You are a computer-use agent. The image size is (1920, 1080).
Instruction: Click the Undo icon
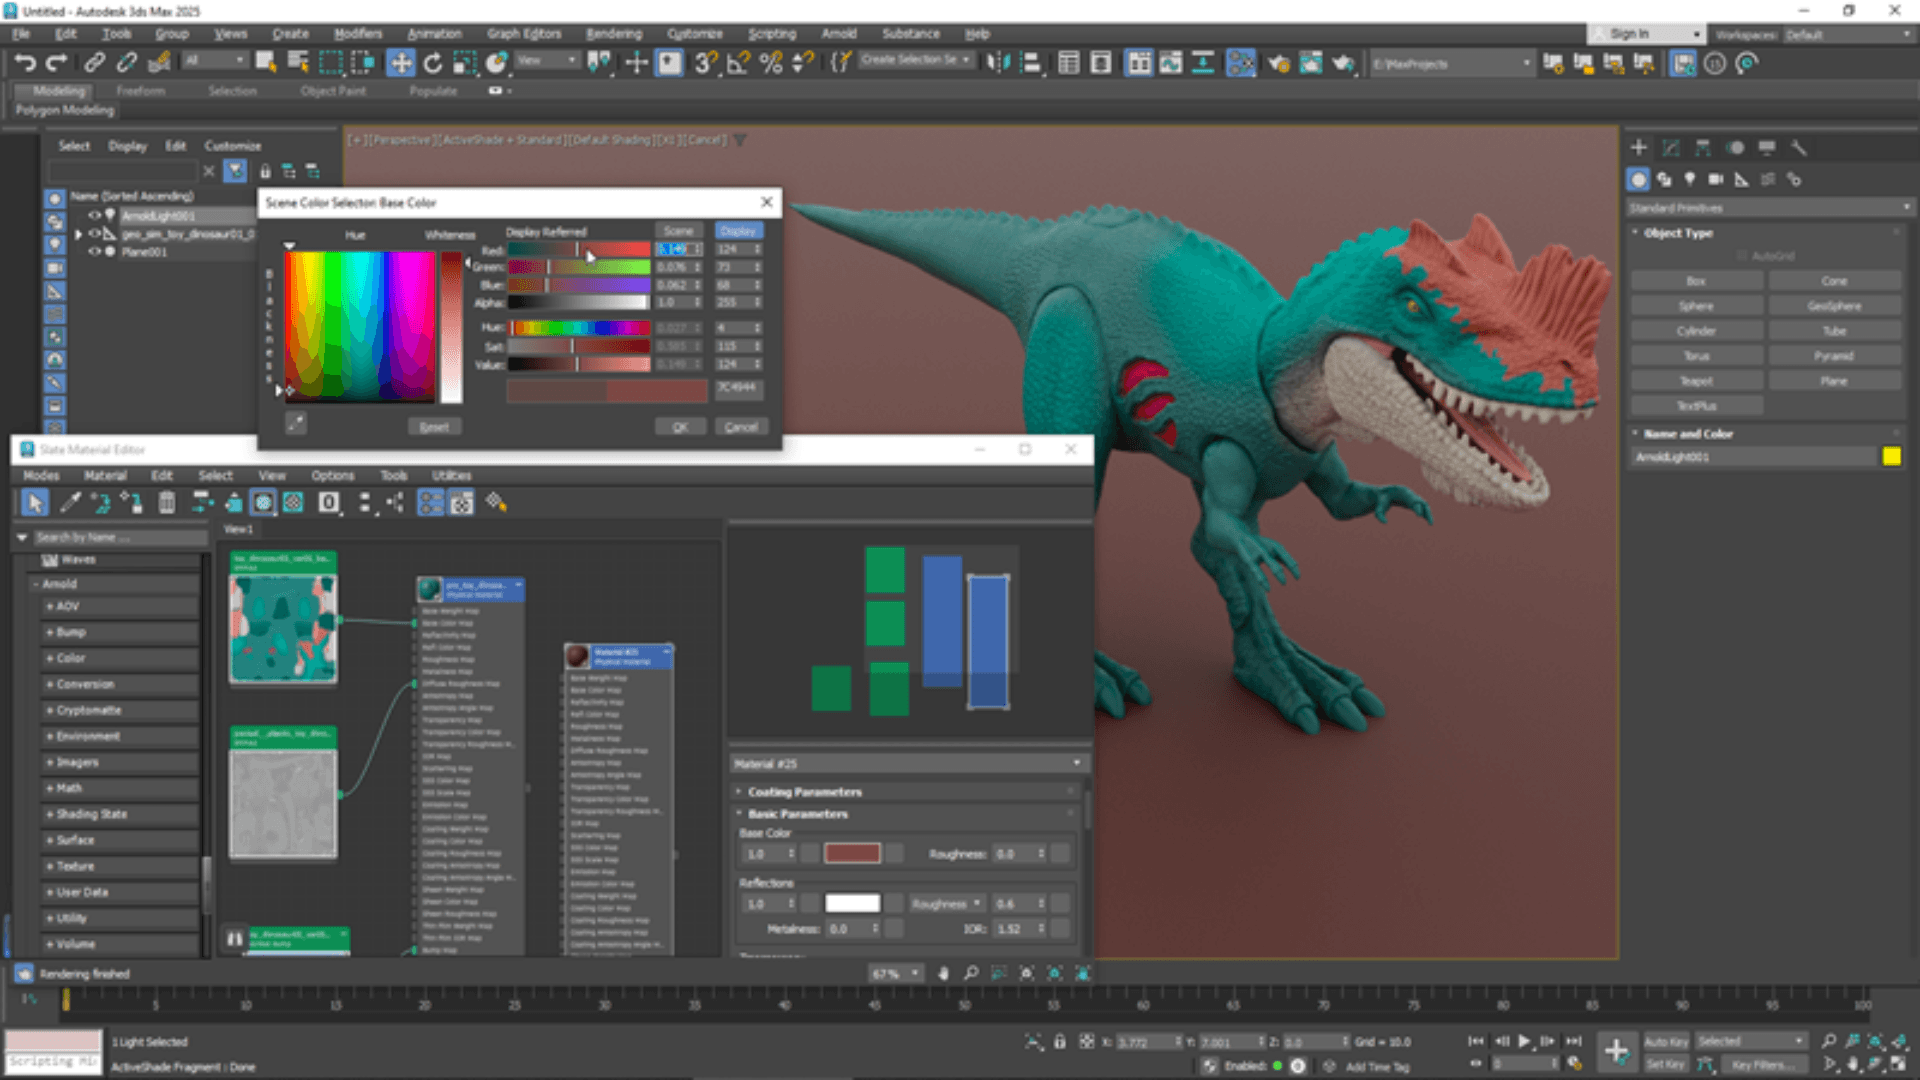(24, 62)
